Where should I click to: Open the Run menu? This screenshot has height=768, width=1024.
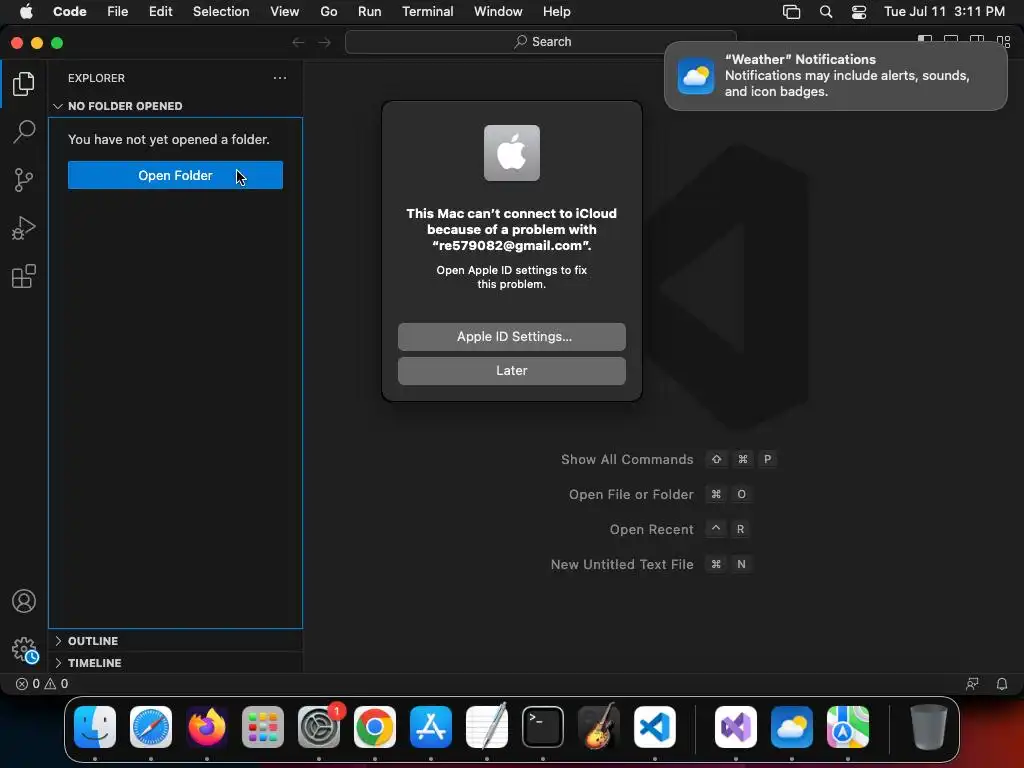[370, 12]
